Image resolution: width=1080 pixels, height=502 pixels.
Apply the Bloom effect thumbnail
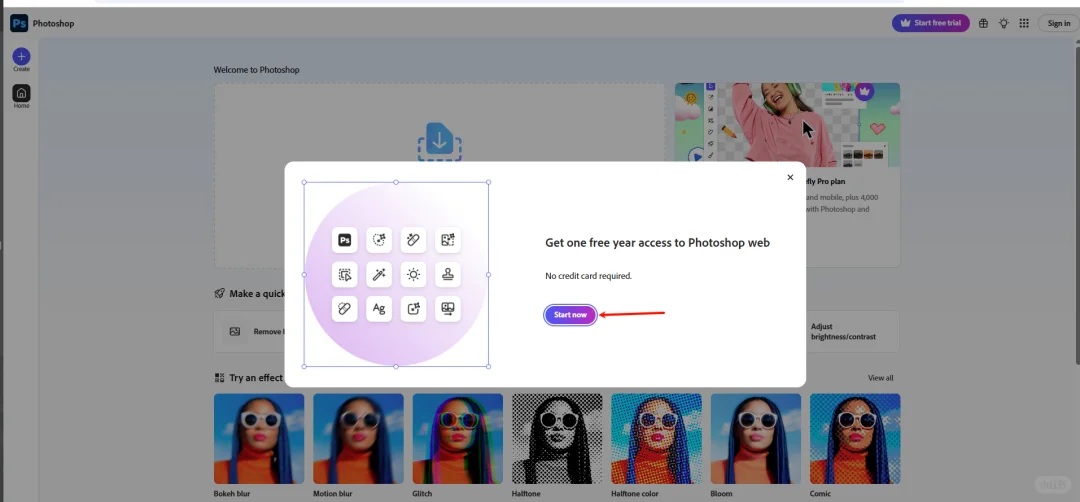click(x=756, y=439)
